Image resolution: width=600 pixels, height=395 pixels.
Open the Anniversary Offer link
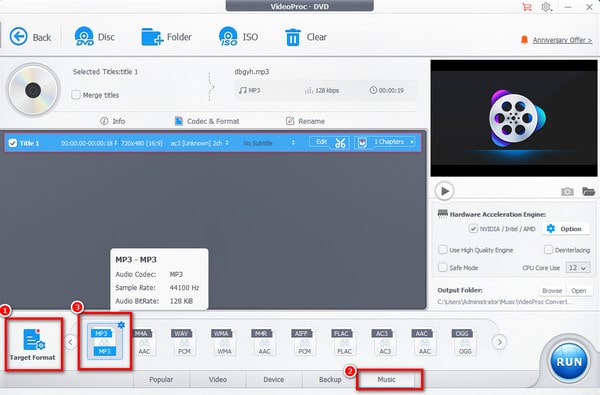[562, 40]
